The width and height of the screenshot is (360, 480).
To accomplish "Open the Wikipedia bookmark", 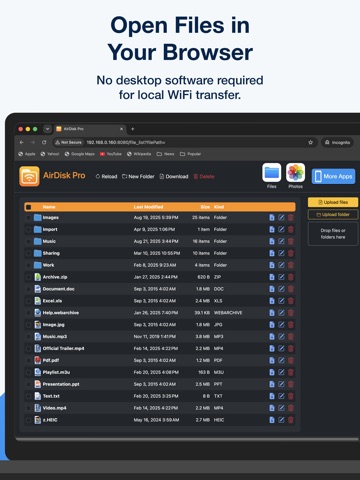I will pos(139,154).
